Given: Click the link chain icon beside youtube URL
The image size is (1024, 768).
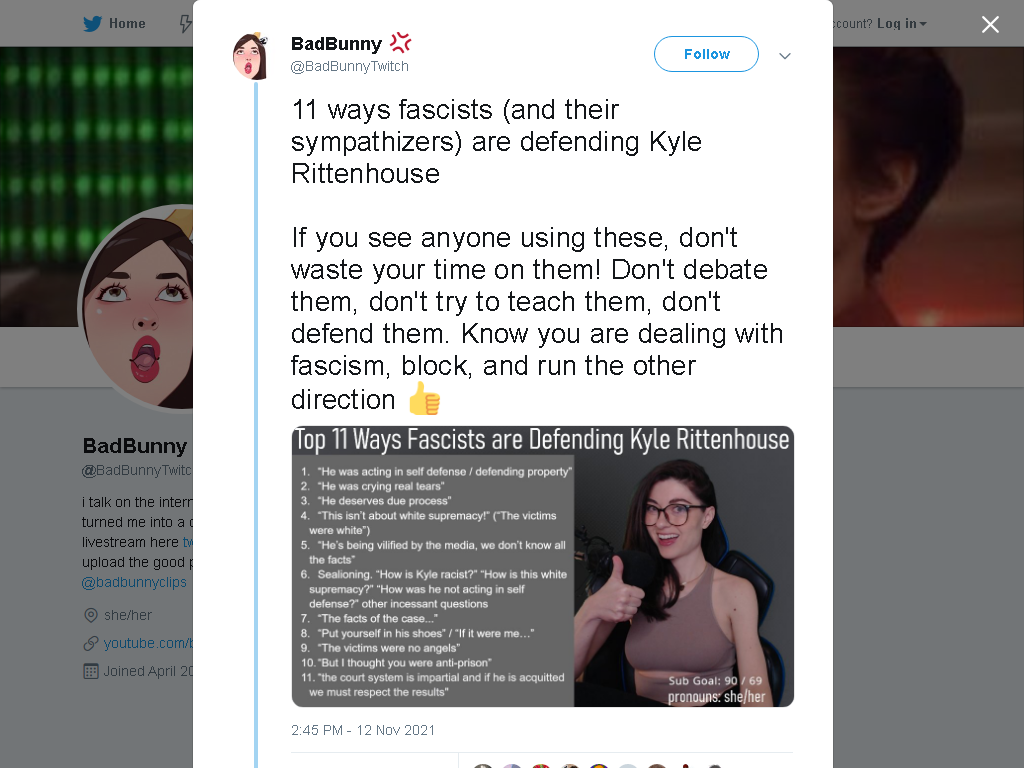Looking at the screenshot, I should coord(91,643).
